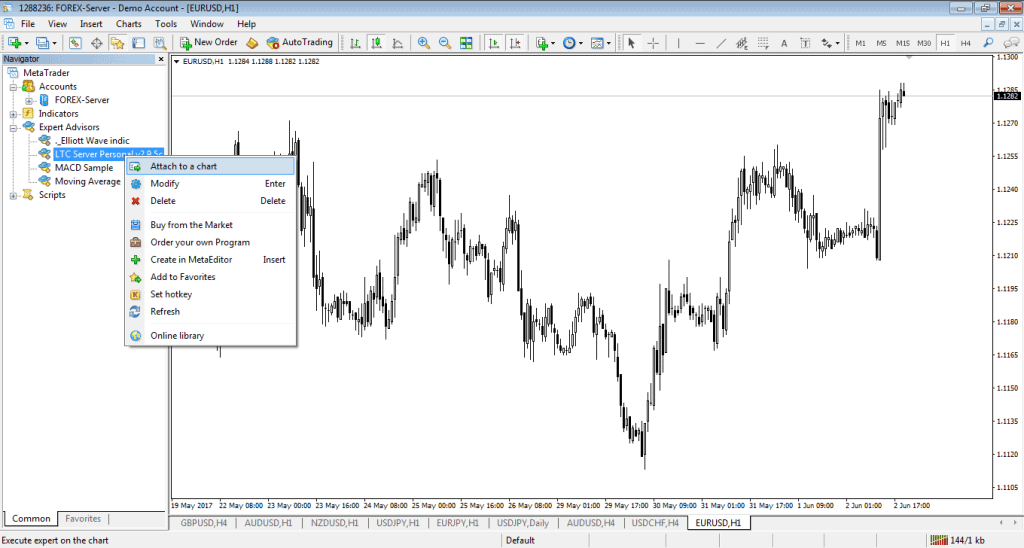Toggle chart auto scroll icon

coord(494,43)
